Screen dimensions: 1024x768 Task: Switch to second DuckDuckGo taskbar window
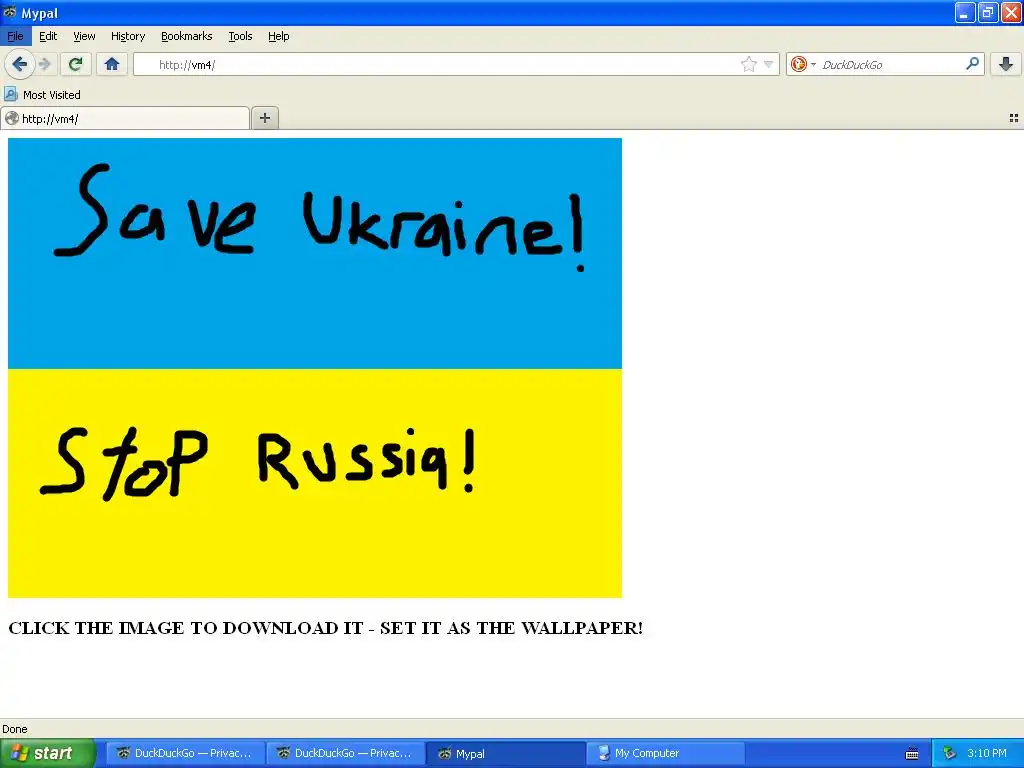point(345,753)
